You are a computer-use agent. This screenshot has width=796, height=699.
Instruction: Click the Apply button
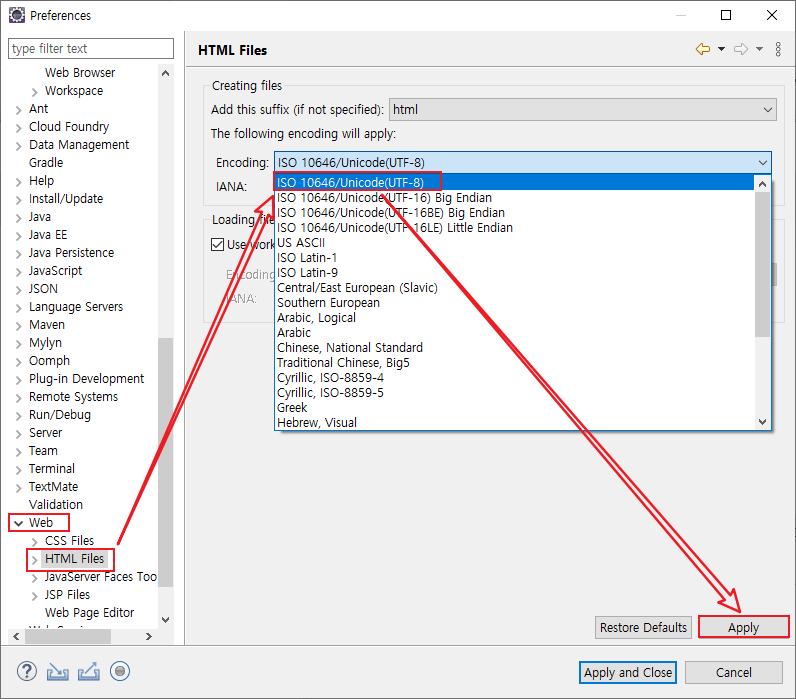pyautogui.click(x=744, y=627)
